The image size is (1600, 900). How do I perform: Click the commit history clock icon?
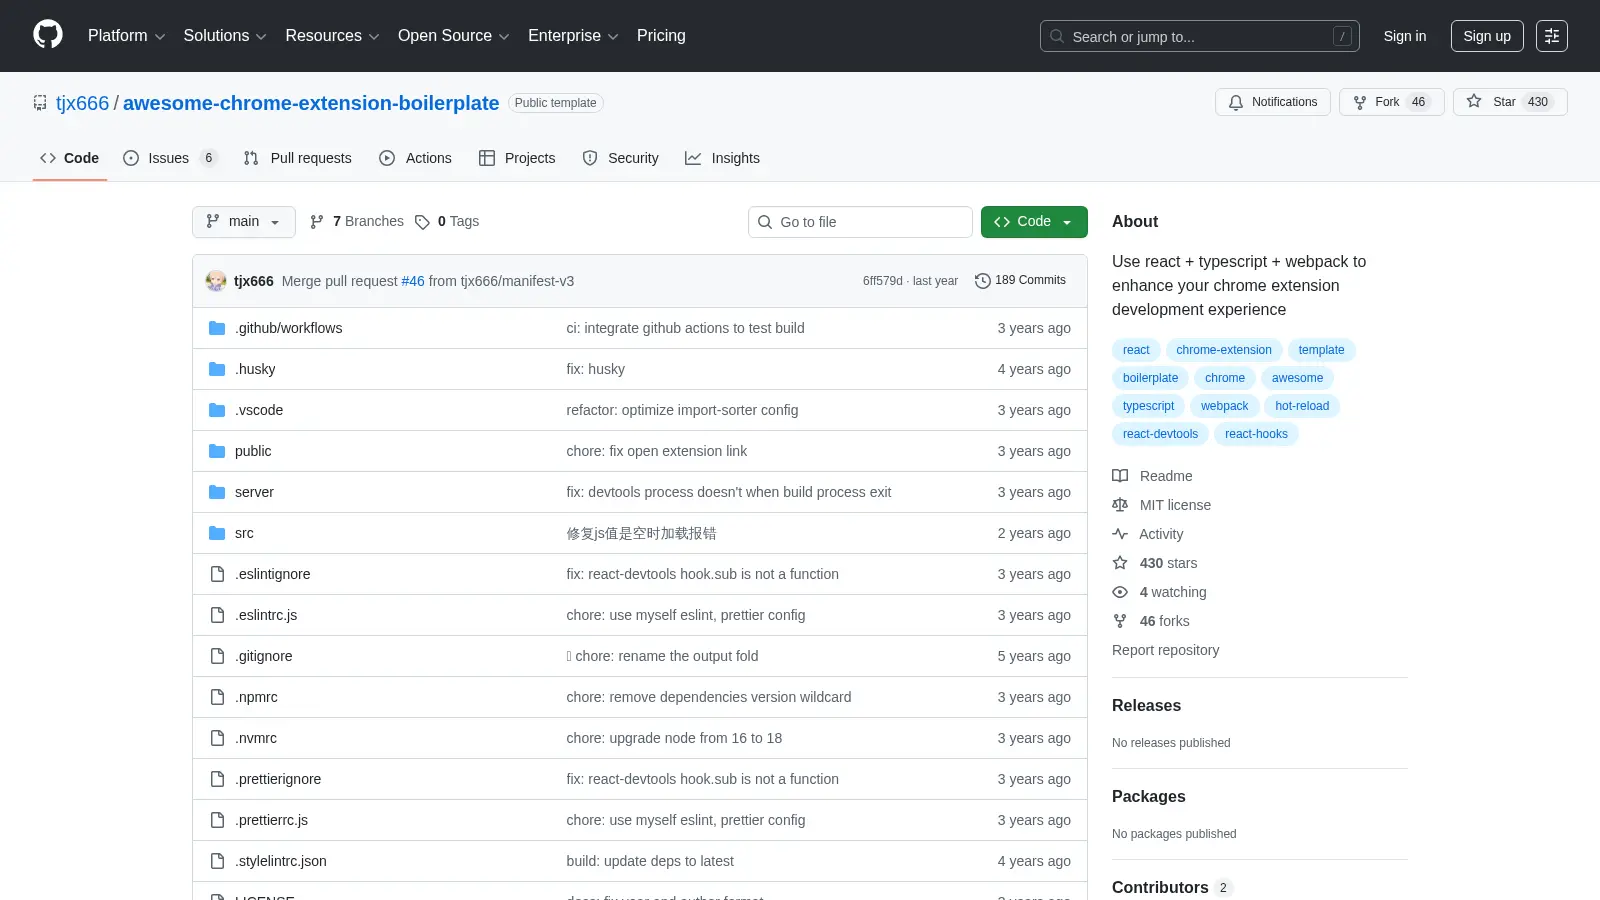tap(983, 281)
